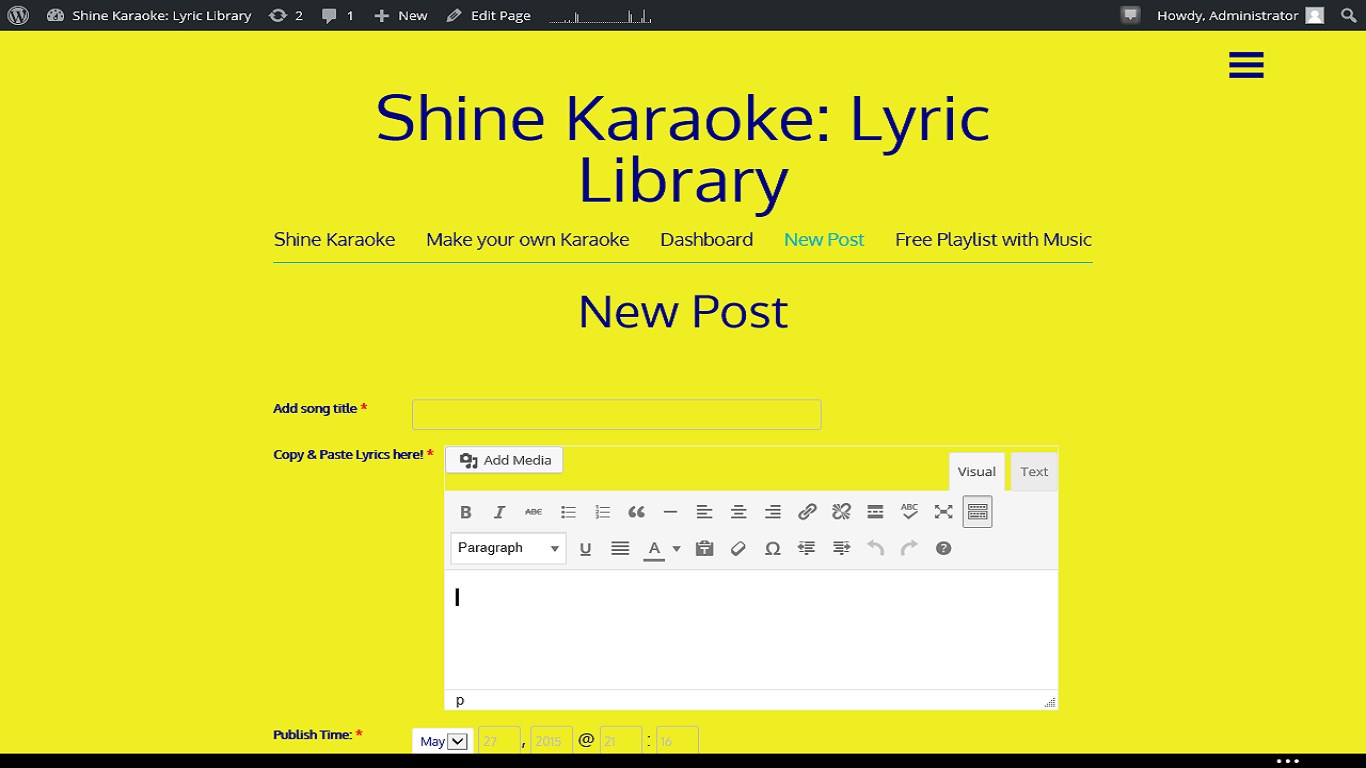Toggle the toolbar kitchen sink button
The width and height of the screenshot is (1366, 768).
[x=977, y=512]
